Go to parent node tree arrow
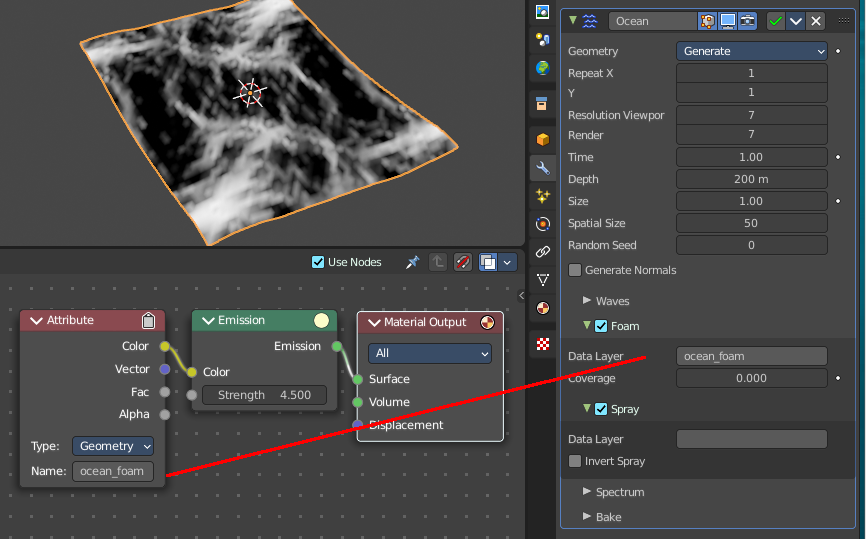Viewport: 866px width, 539px height. tap(437, 262)
